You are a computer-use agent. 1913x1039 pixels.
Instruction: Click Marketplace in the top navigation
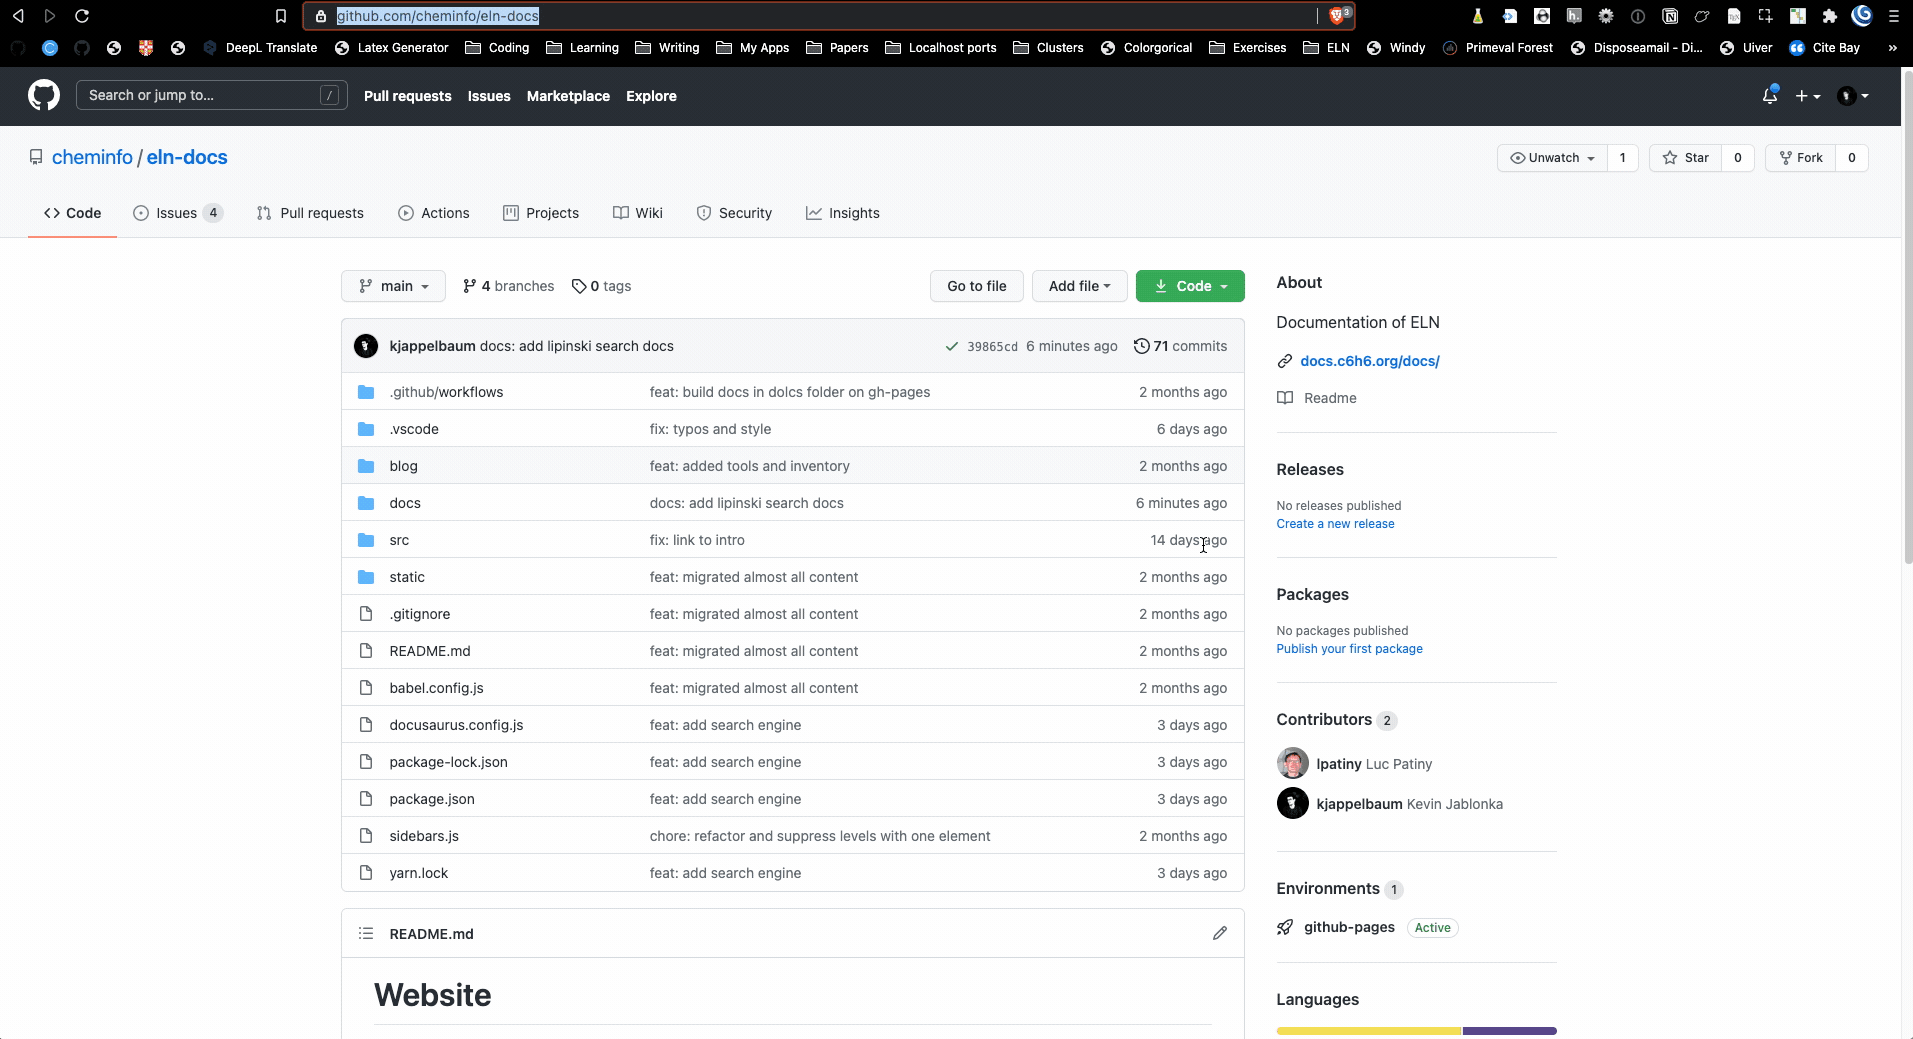pyautogui.click(x=568, y=96)
